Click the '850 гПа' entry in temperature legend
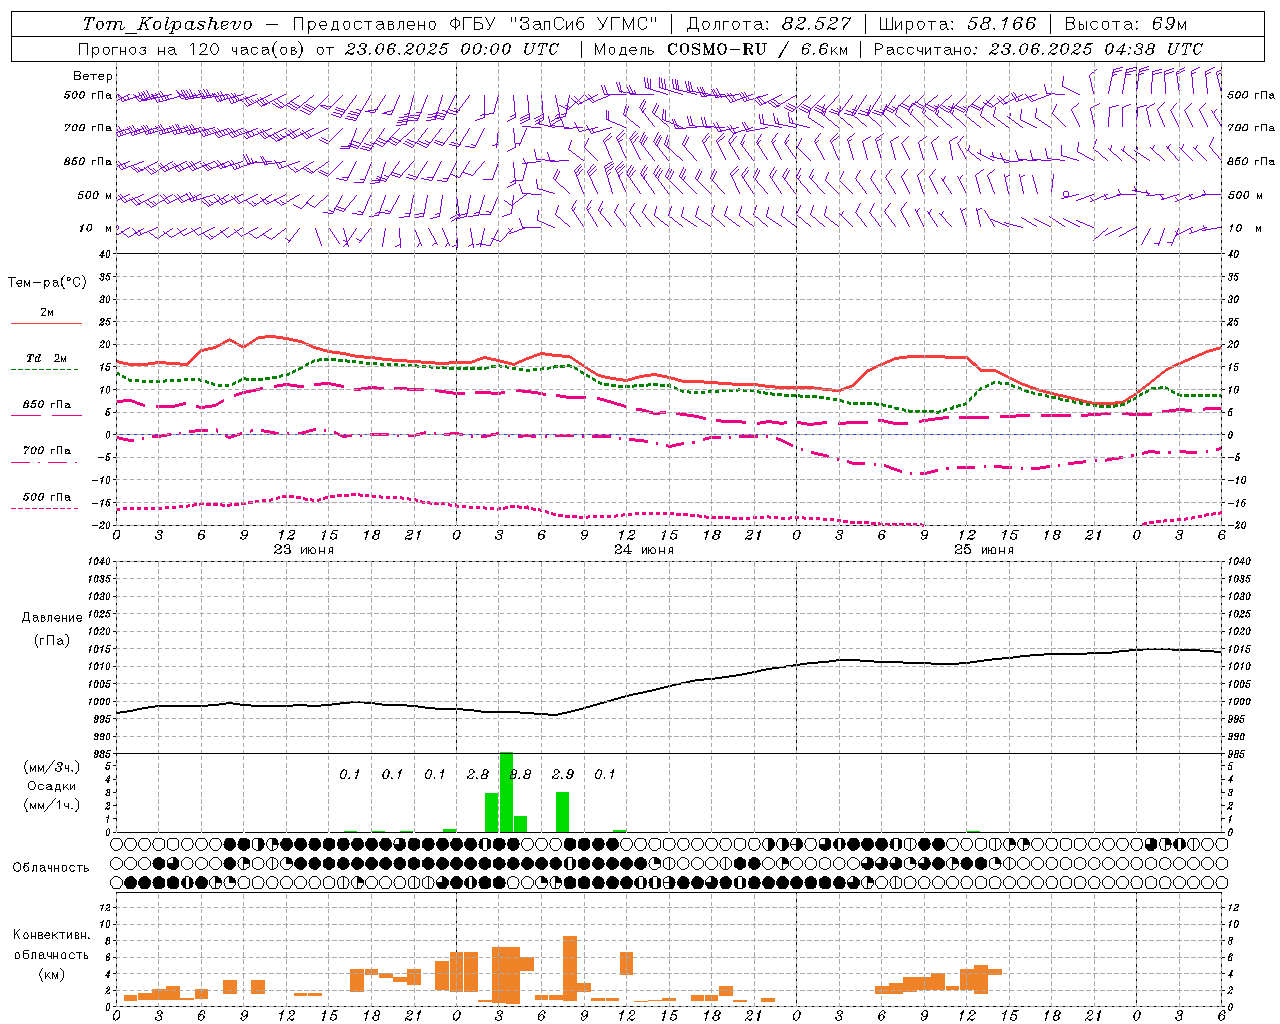The height and width of the screenshot is (1024, 1280). pos(47,405)
